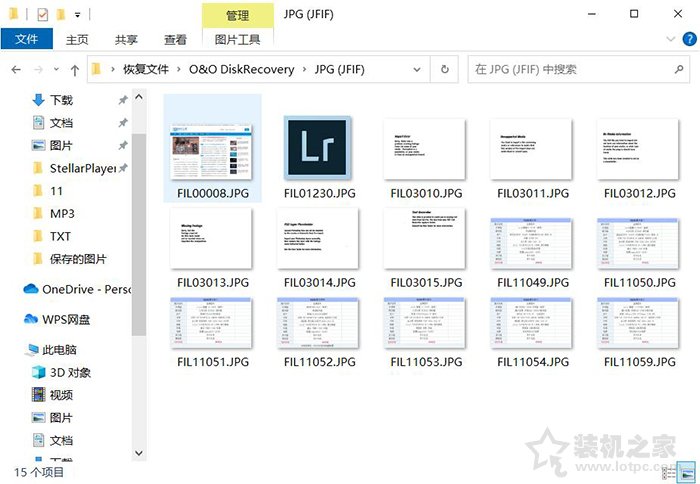The width and height of the screenshot is (700, 484).
Task: Switch to large thumbnails view in the status bar
Action: tap(688, 471)
